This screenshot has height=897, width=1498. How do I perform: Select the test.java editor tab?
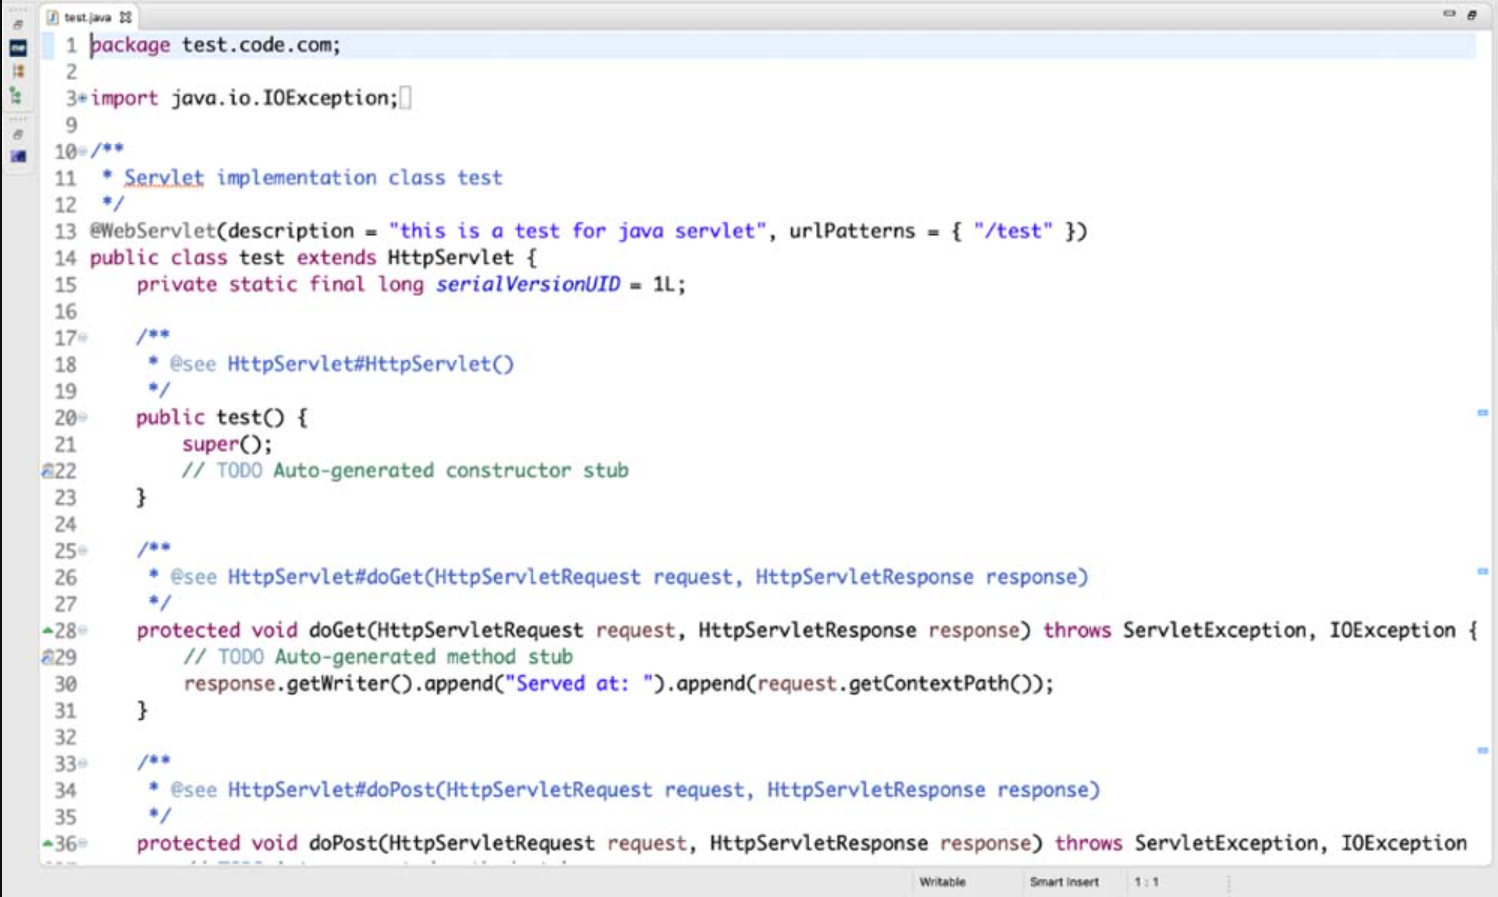87,17
